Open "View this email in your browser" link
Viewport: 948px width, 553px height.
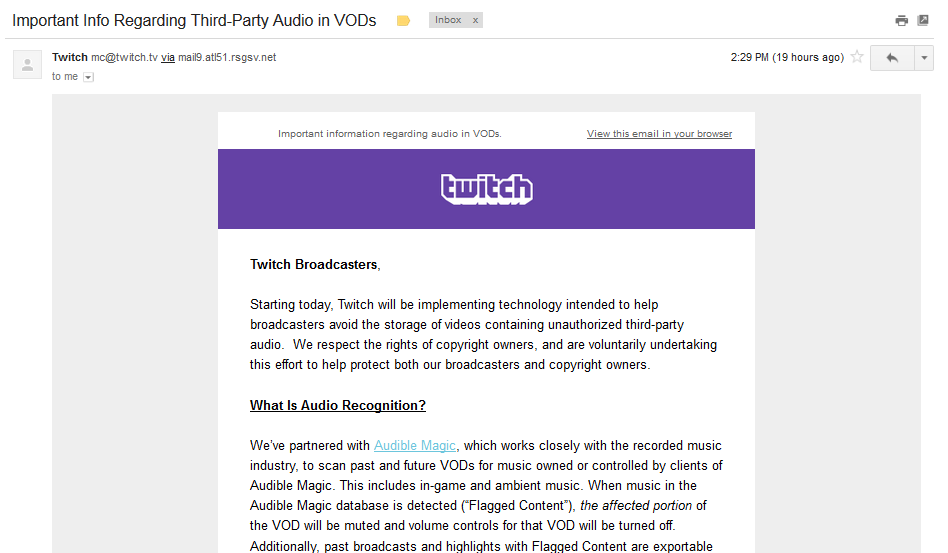click(659, 134)
